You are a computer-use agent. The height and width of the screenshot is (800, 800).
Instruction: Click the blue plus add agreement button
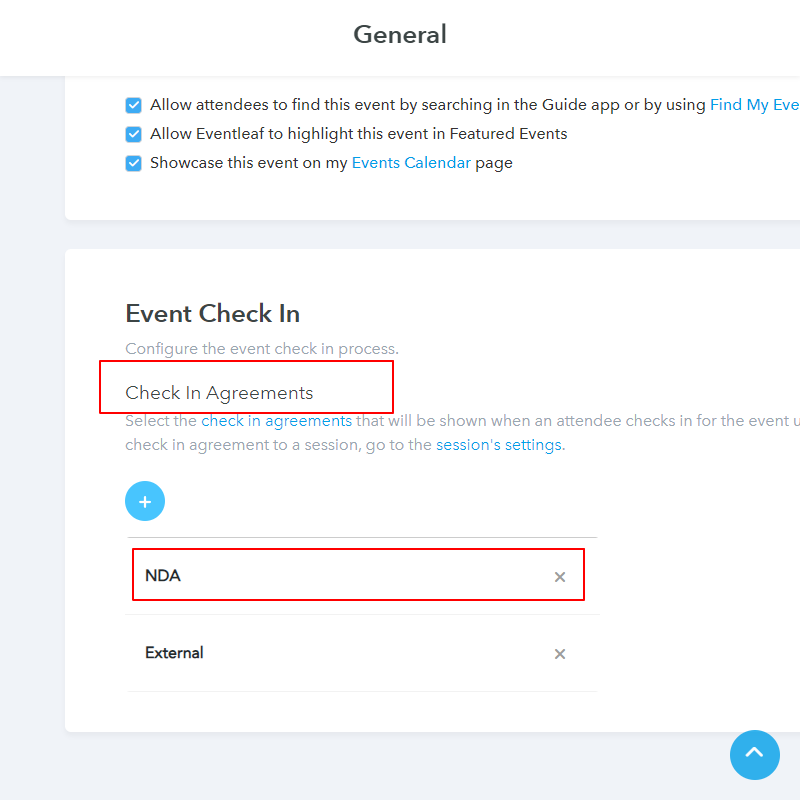pos(145,501)
